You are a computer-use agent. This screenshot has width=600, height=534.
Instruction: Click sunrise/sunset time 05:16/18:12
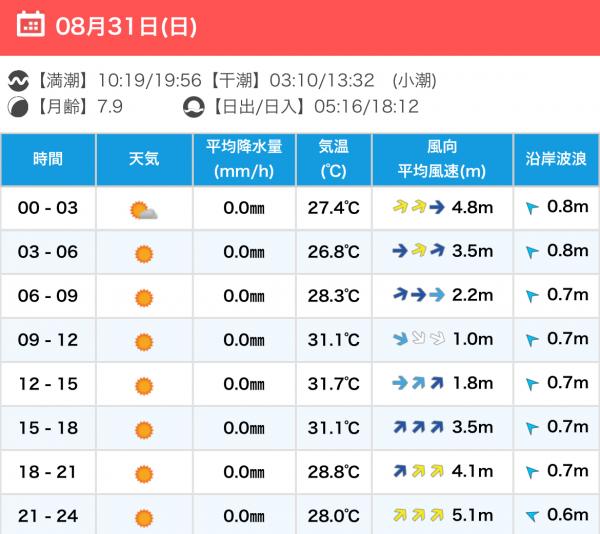tap(367, 106)
